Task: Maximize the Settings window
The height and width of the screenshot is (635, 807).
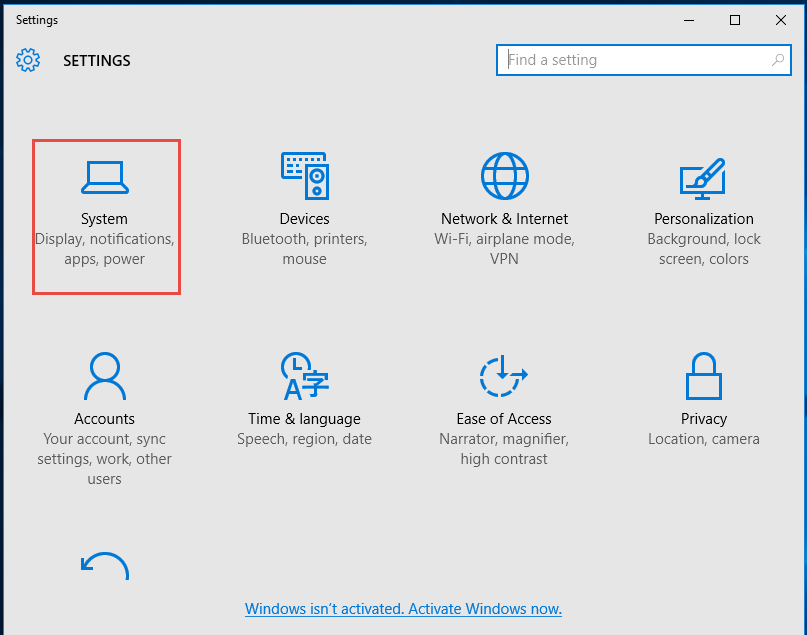Action: 735,20
